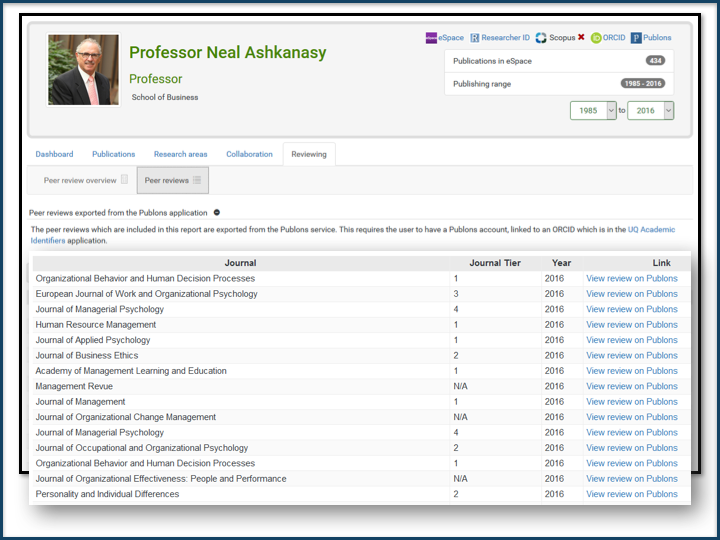This screenshot has width=720, height=540.
Task: Click the N/A tier for Management Revue
Action: click(x=461, y=386)
